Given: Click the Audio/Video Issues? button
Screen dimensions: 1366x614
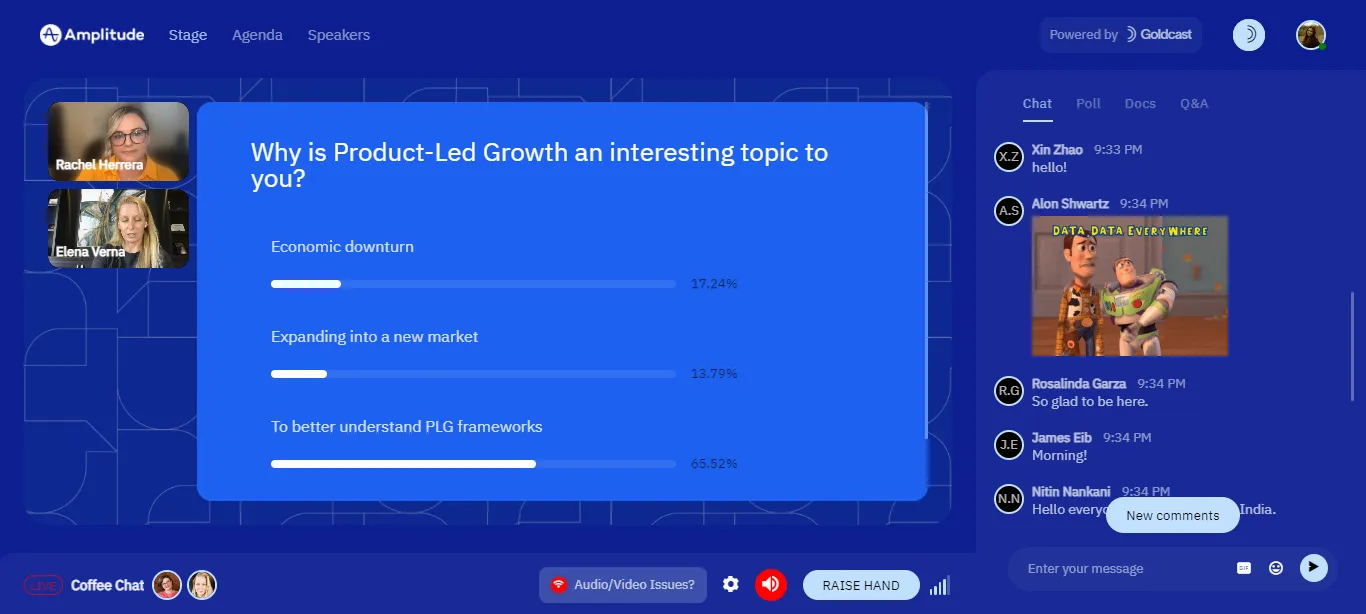Looking at the screenshot, I should tap(623, 585).
